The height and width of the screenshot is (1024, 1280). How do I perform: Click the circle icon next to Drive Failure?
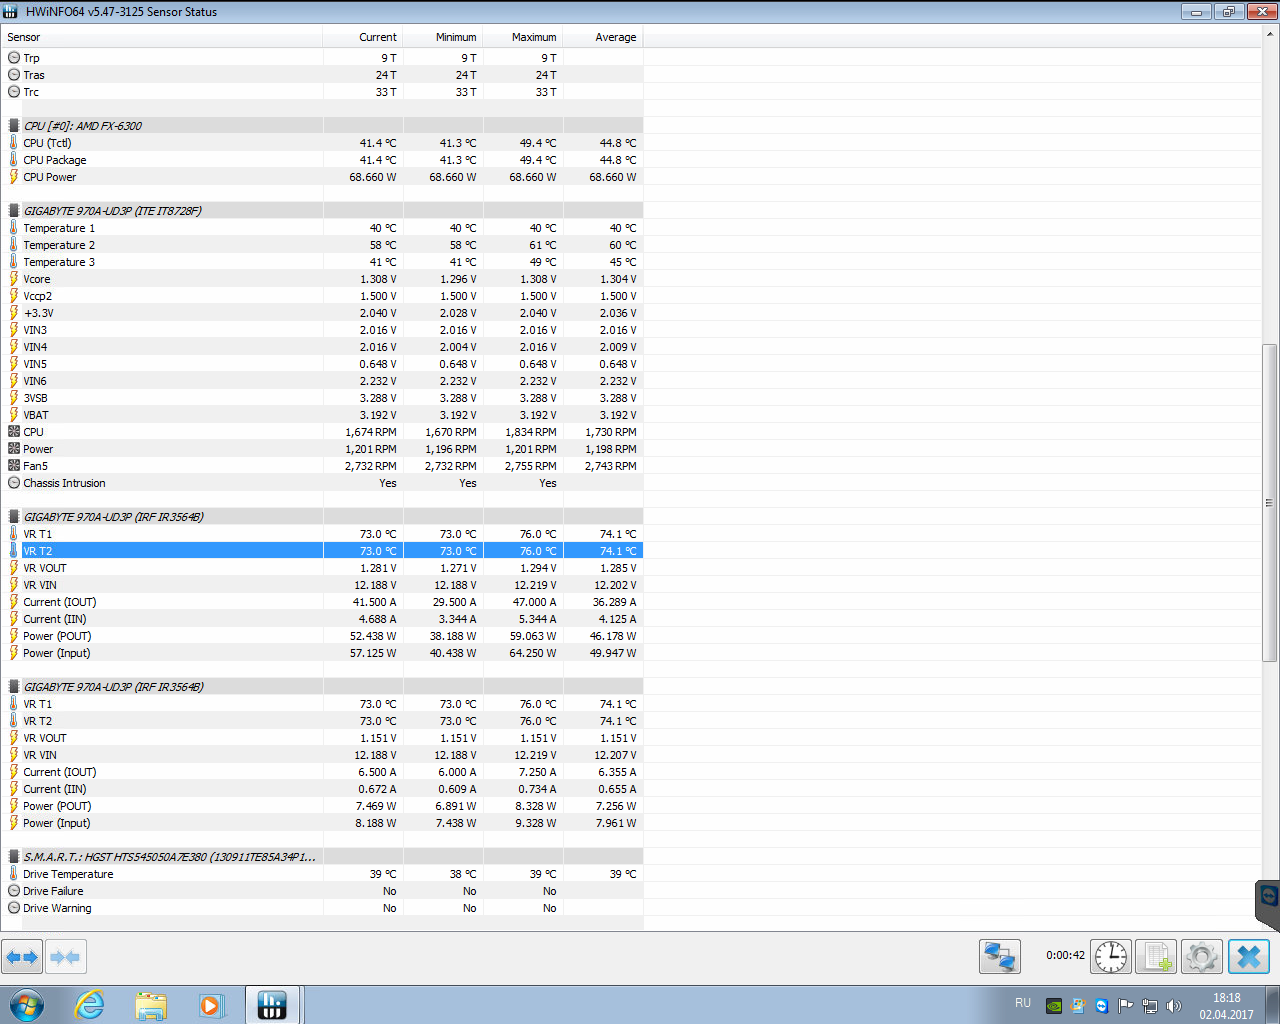click(14, 891)
